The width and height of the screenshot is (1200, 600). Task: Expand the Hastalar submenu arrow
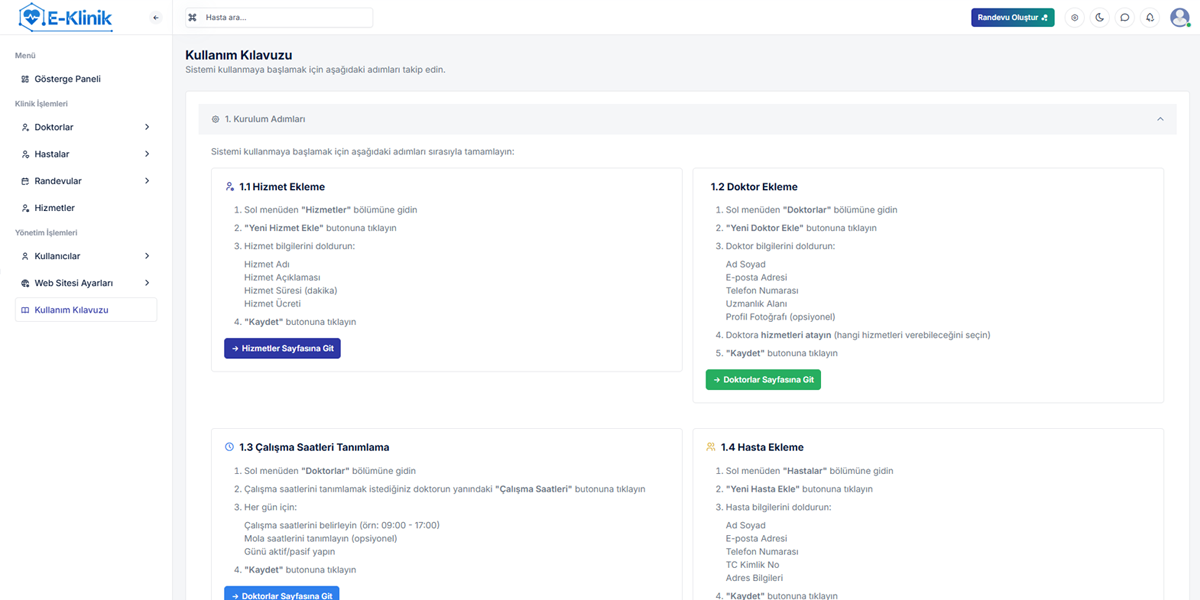[147, 154]
